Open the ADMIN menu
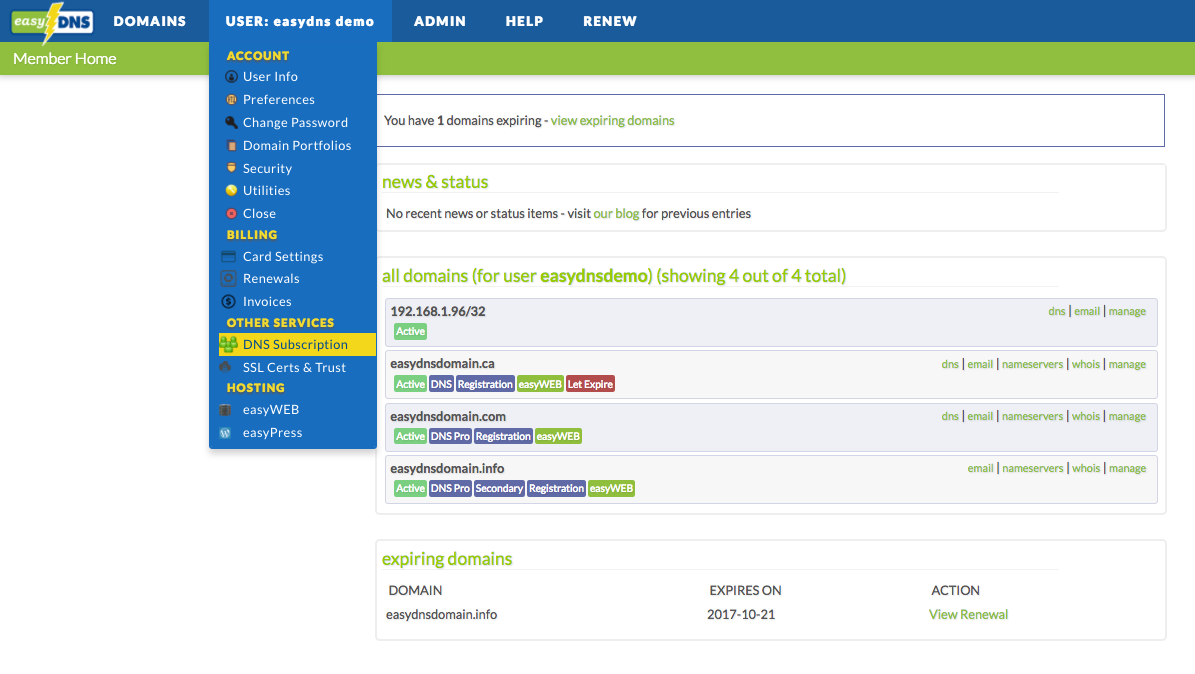Screen dimensions: 1195x674 pyautogui.click(x=440, y=21)
